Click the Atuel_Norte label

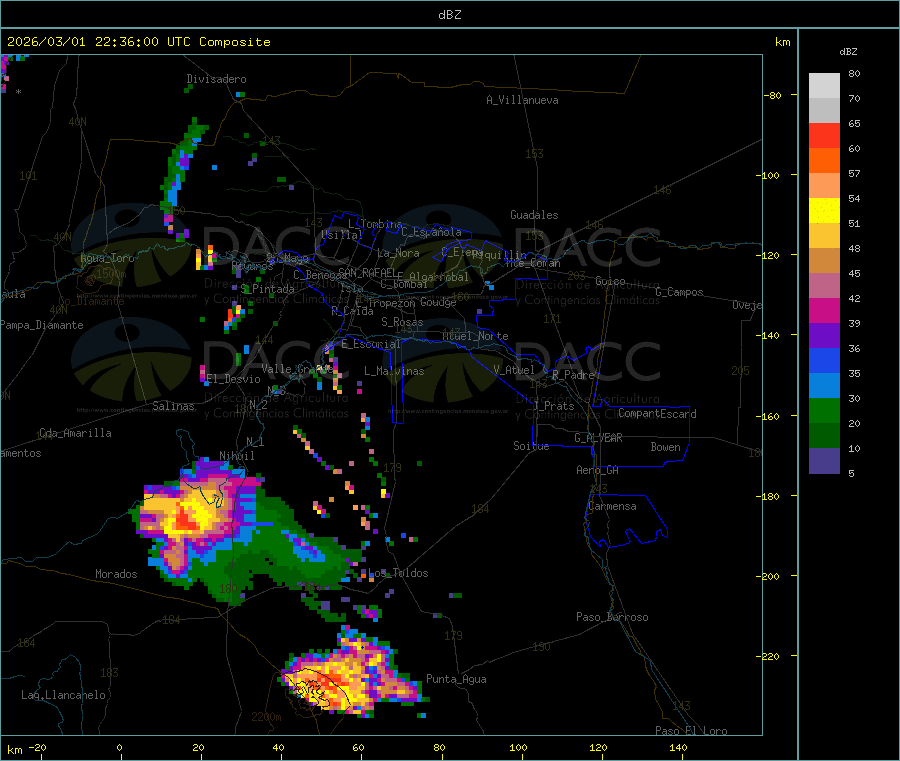(x=475, y=336)
